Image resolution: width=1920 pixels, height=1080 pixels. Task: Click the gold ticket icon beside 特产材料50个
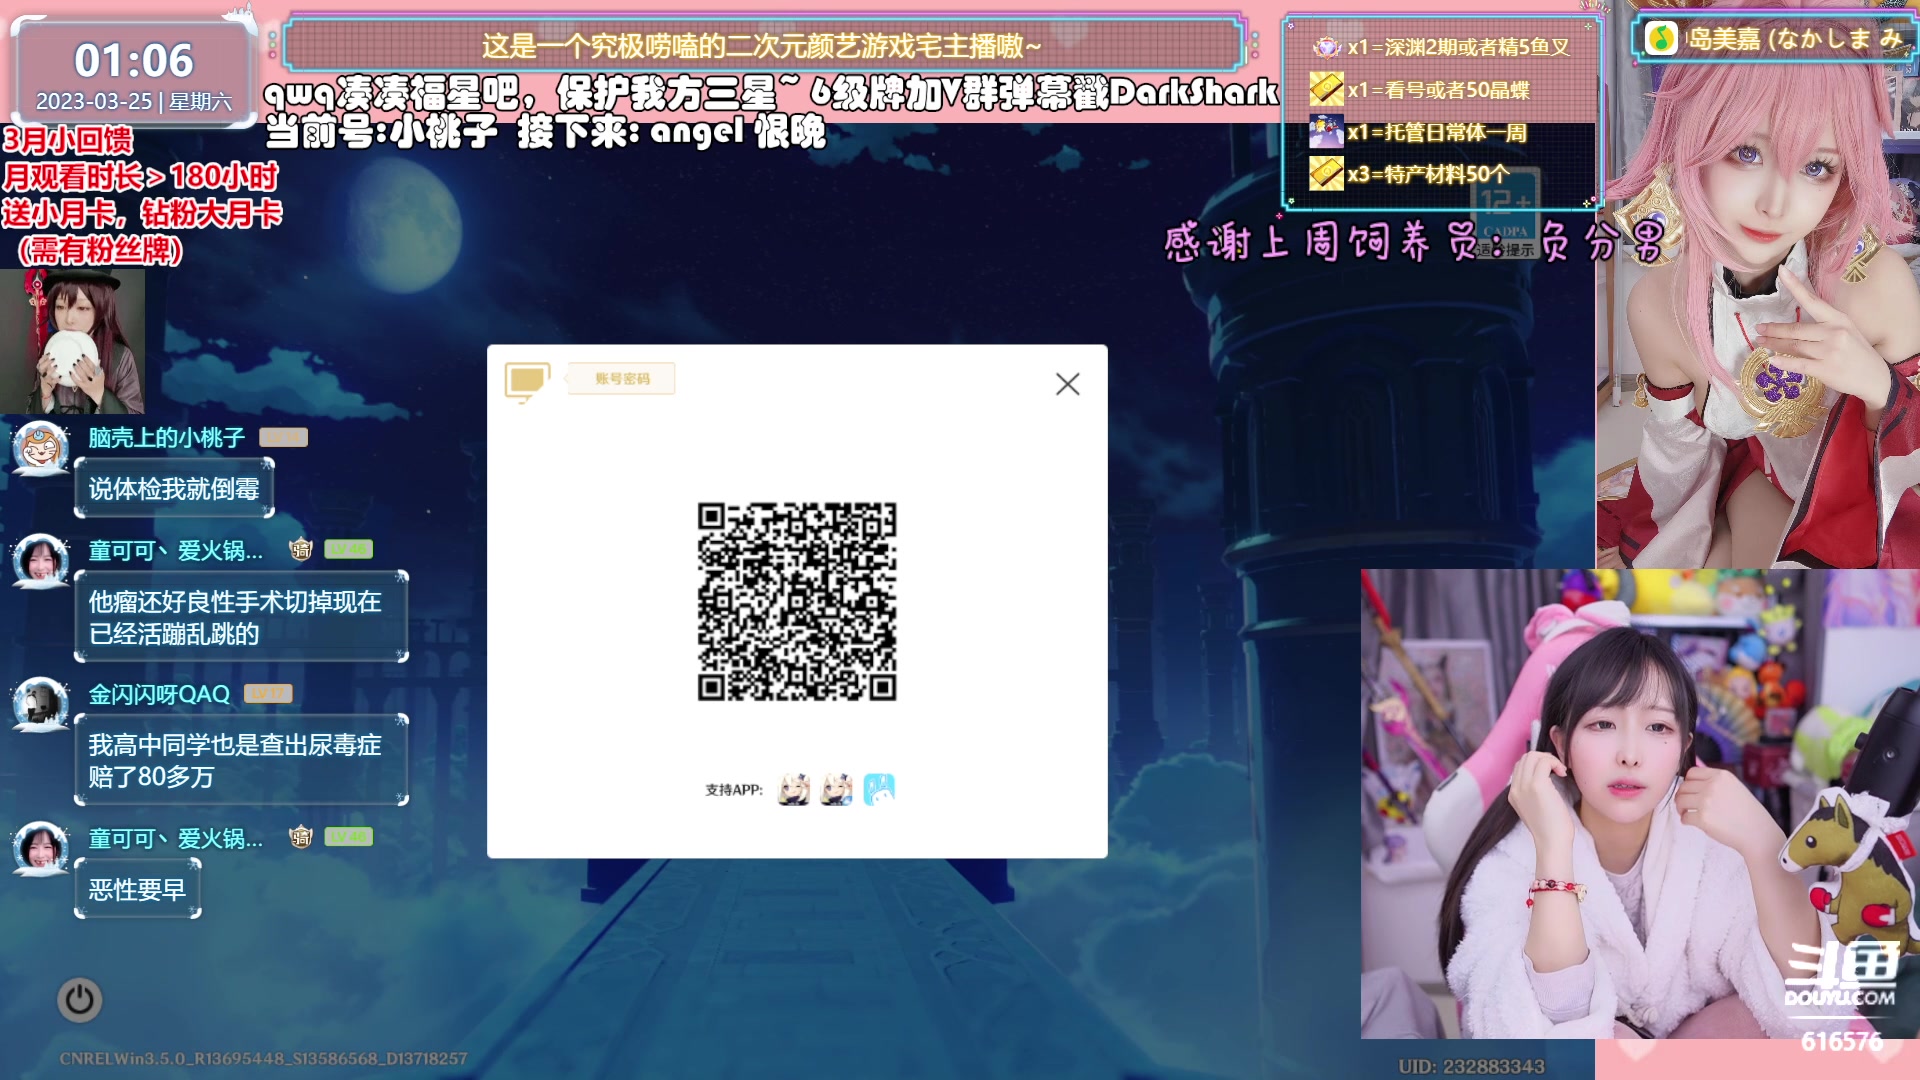tap(1326, 174)
